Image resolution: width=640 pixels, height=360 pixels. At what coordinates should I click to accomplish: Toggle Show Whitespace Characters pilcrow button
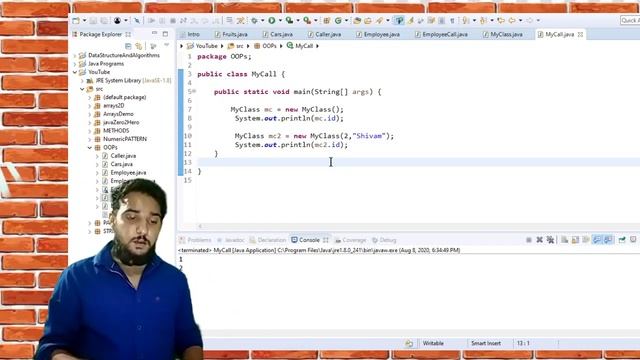pyautogui.click(x=452, y=20)
